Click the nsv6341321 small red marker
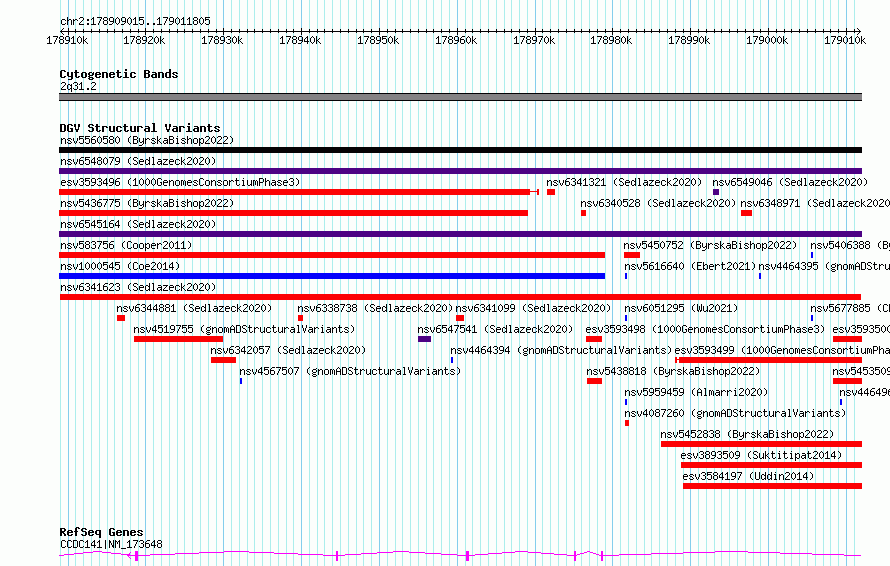The image size is (890, 566). [551, 192]
